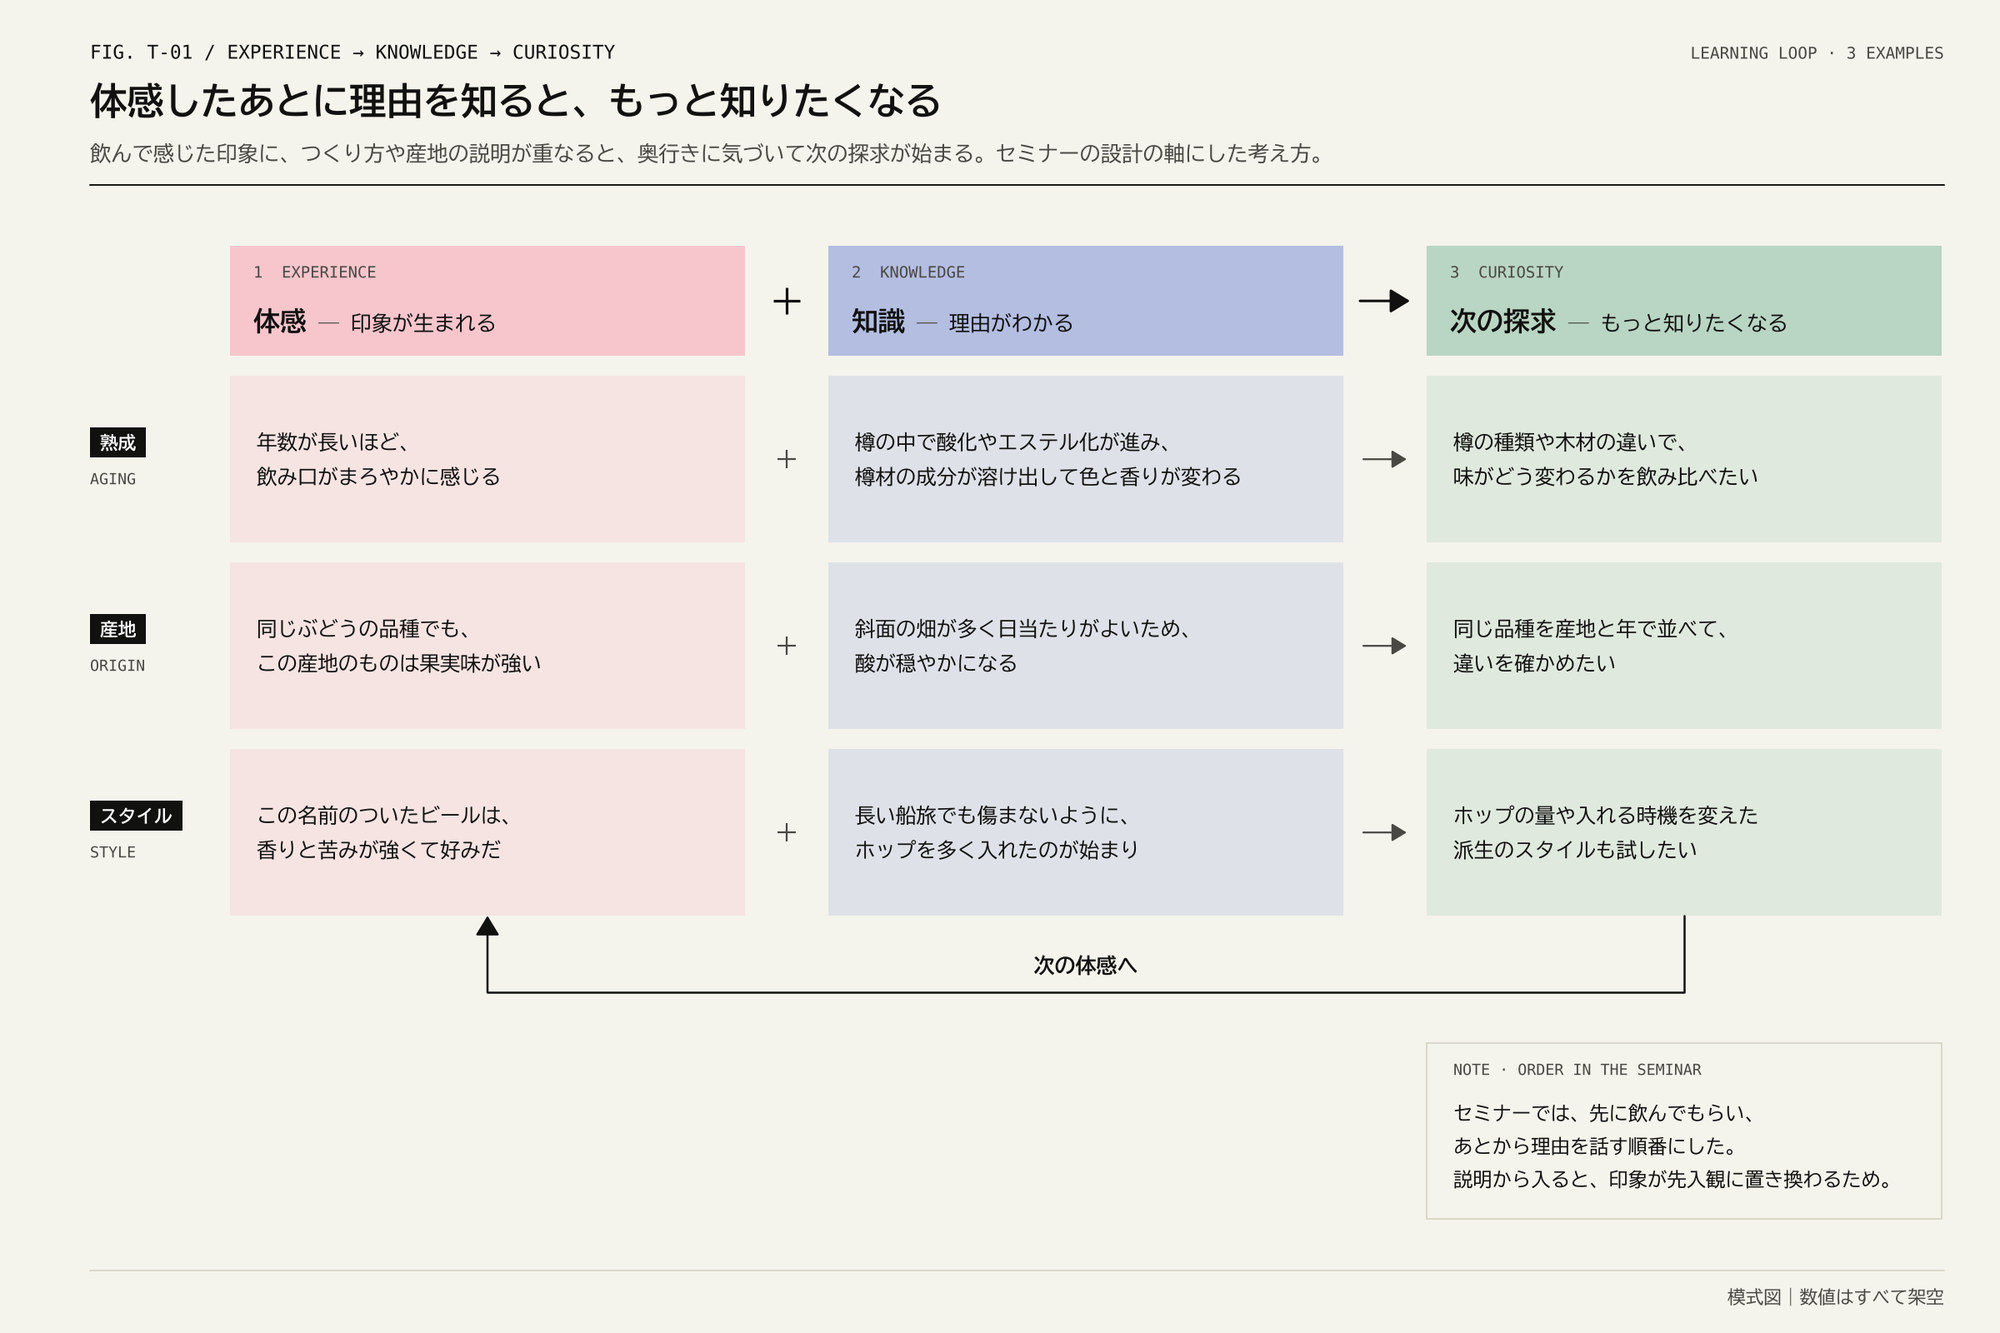Click the black スタイル label tag
The image size is (2000, 1333).
[136, 816]
